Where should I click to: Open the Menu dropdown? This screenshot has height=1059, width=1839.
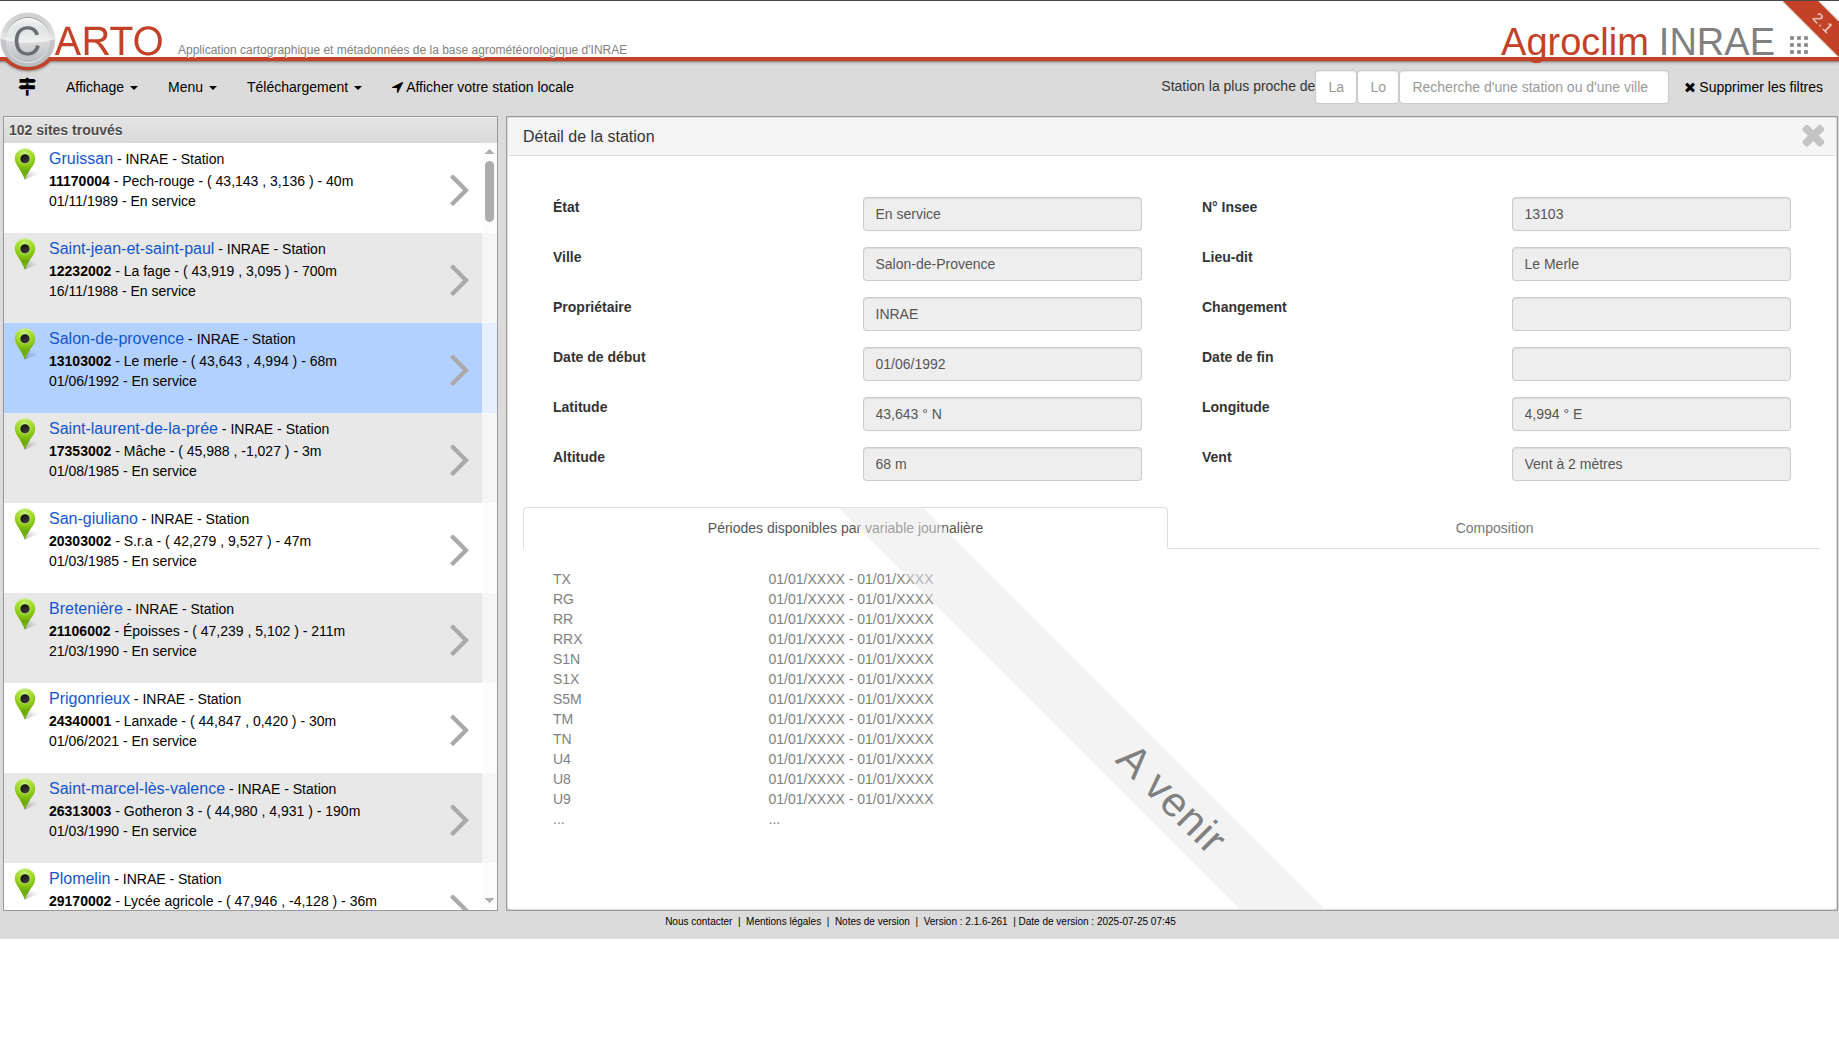(x=191, y=87)
